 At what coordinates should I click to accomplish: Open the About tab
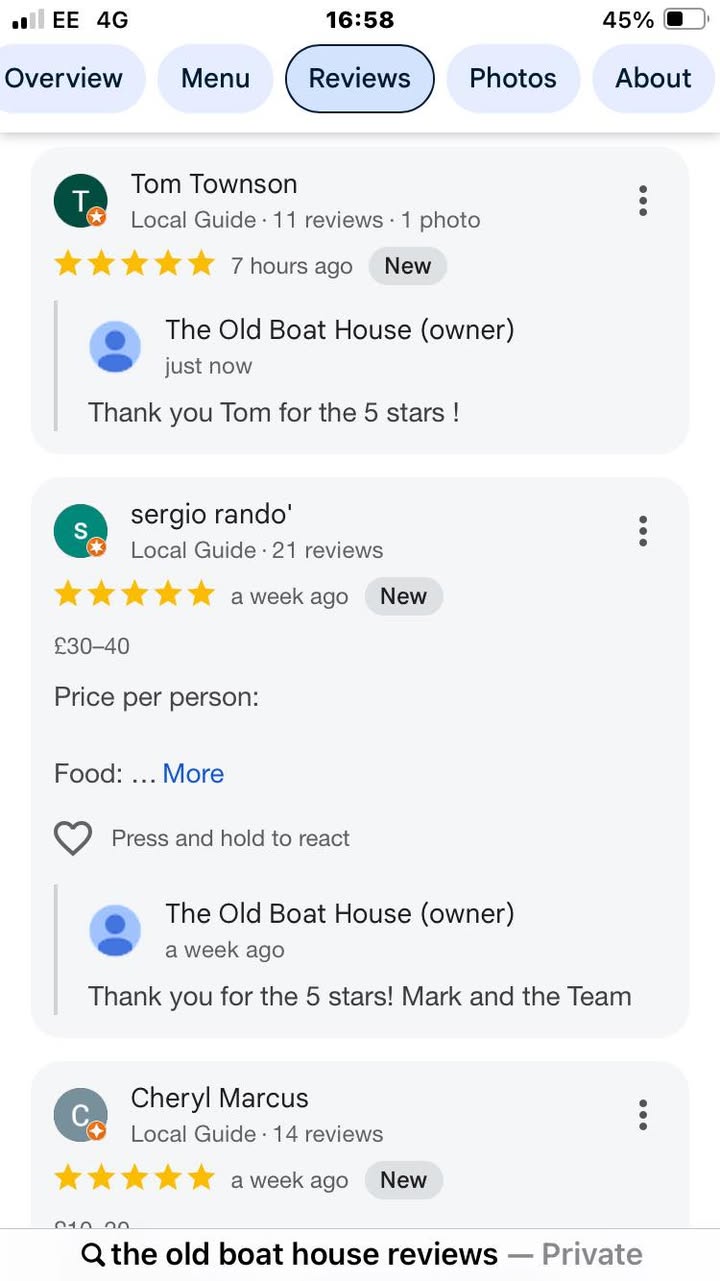653,78
